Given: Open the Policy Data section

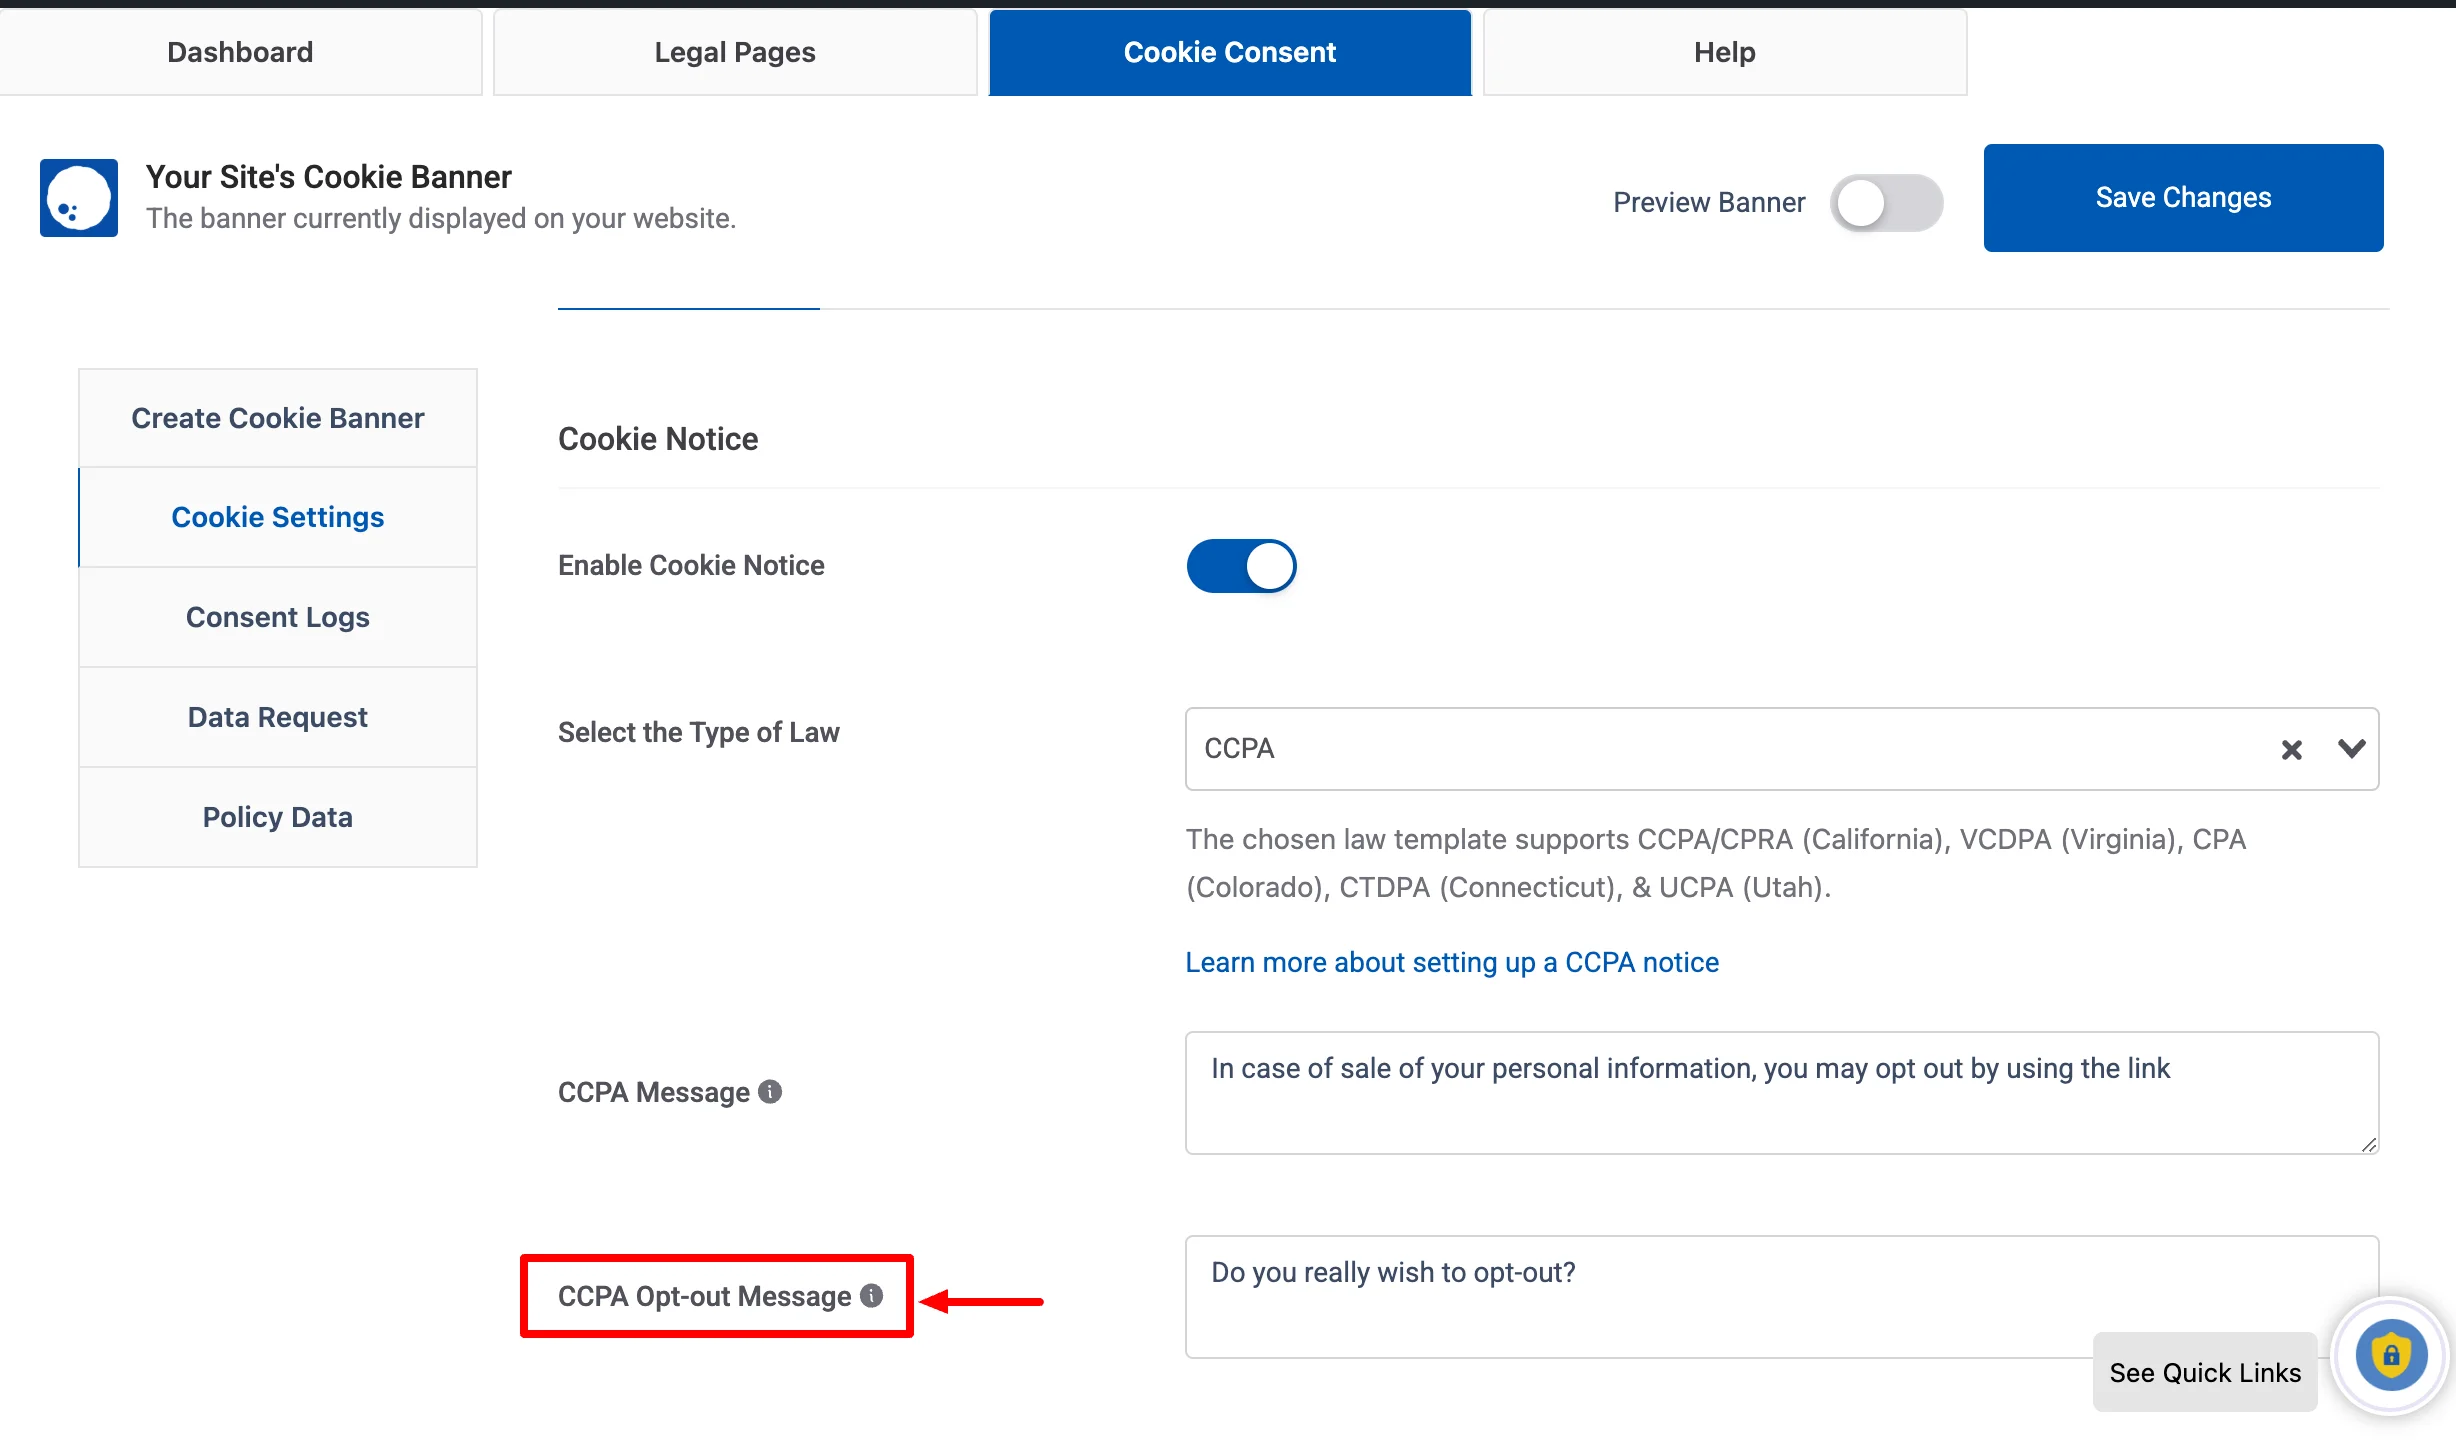Looking at the screenshot, I should [x=278, y=817].
